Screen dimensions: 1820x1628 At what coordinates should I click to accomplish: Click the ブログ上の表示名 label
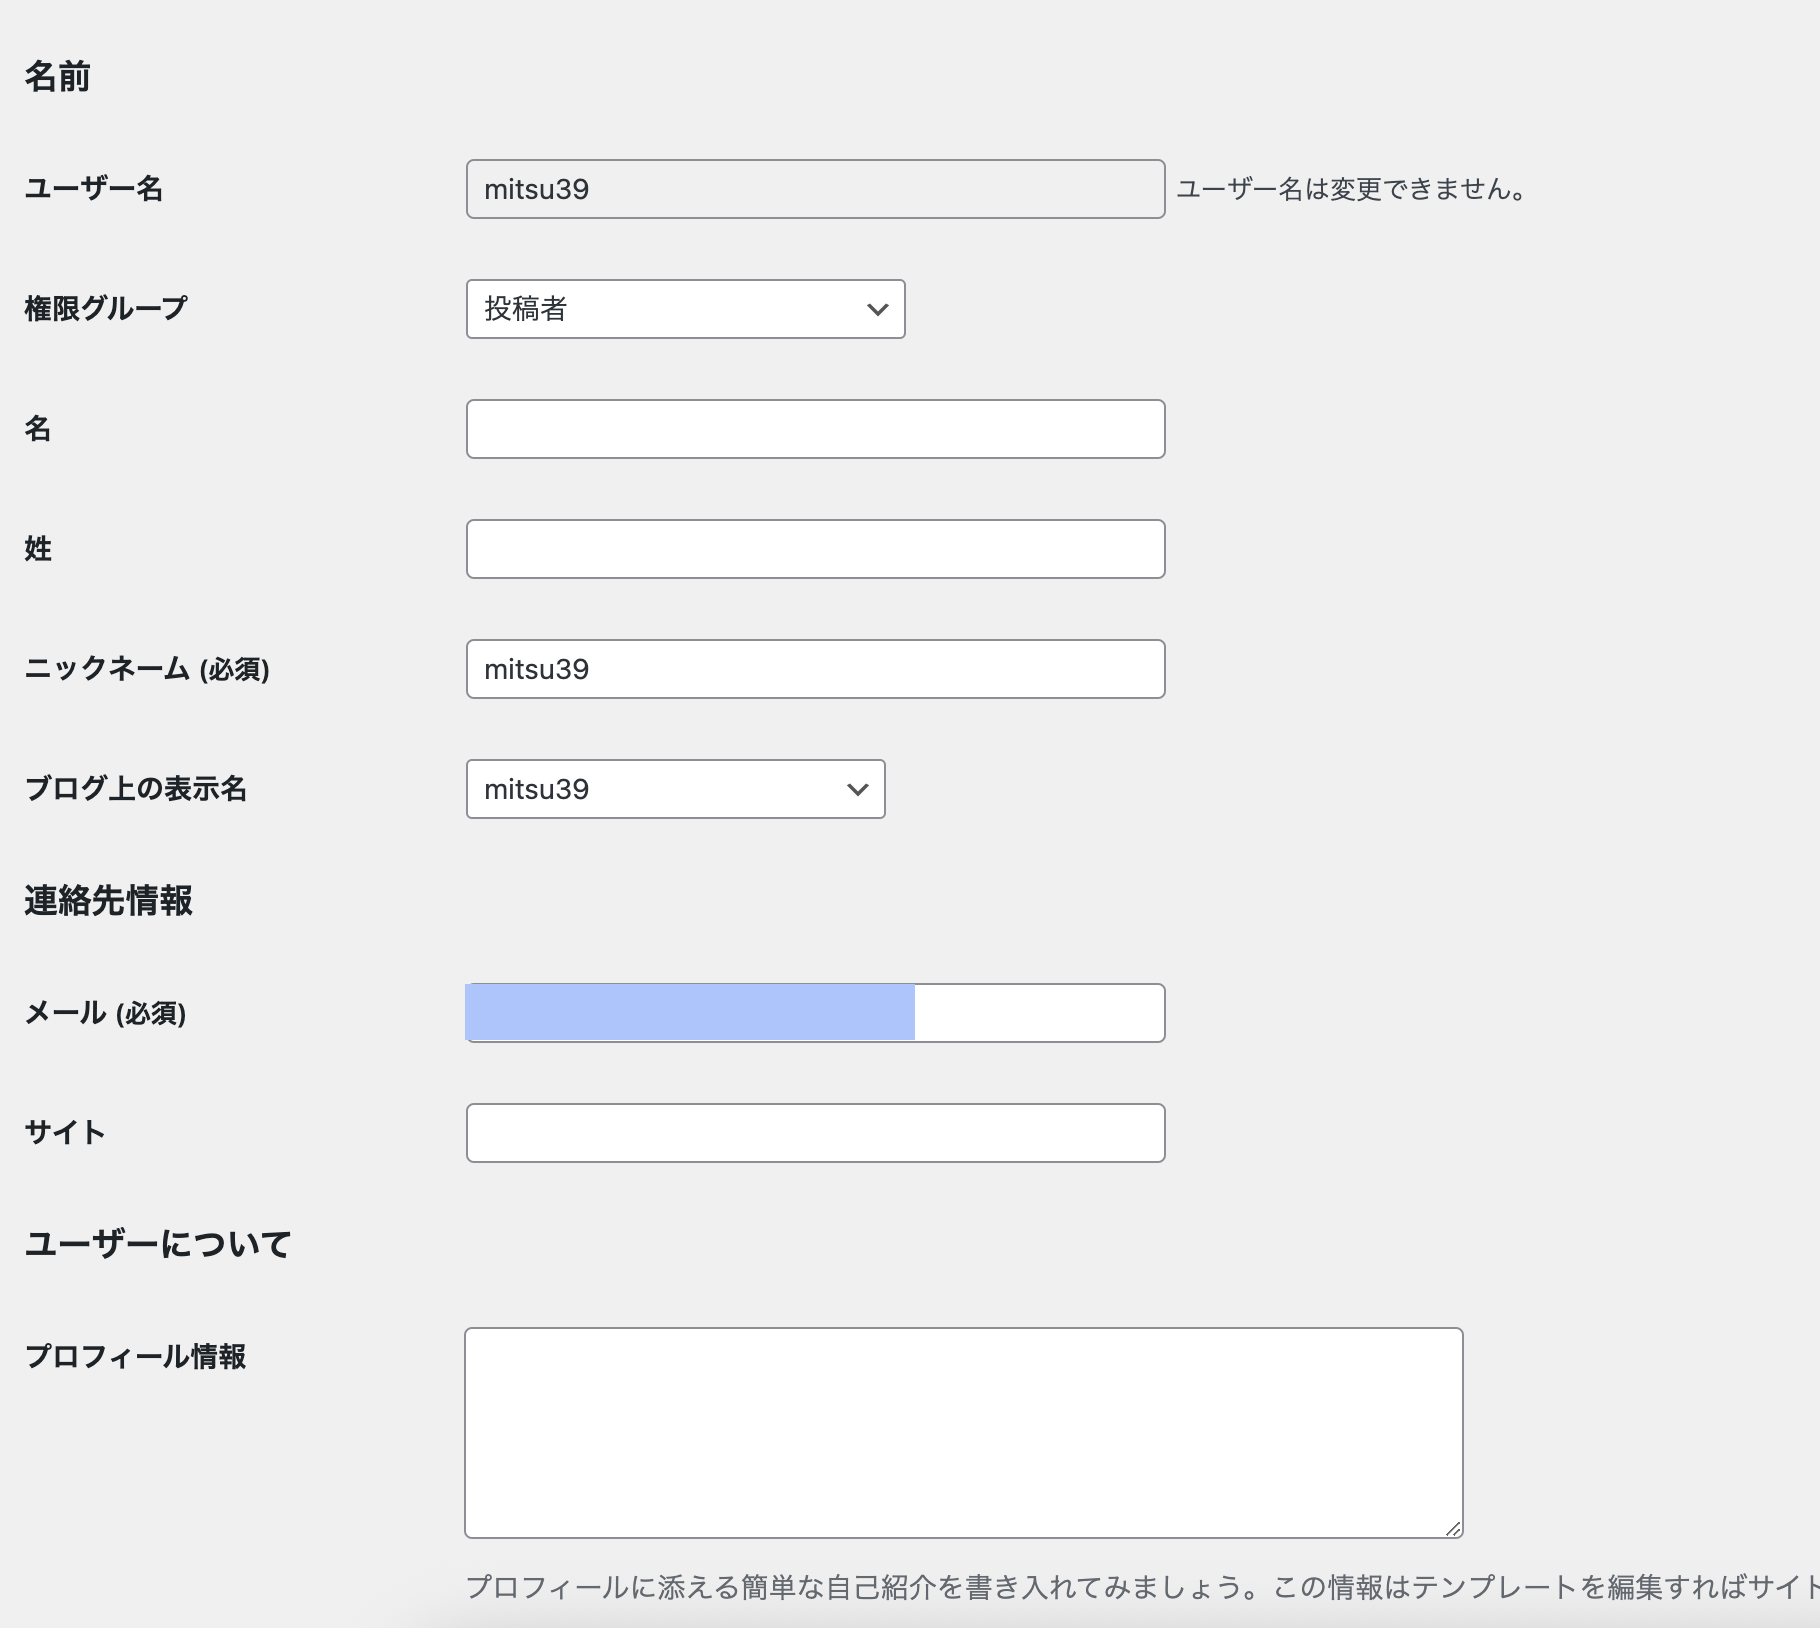(136, 789)
